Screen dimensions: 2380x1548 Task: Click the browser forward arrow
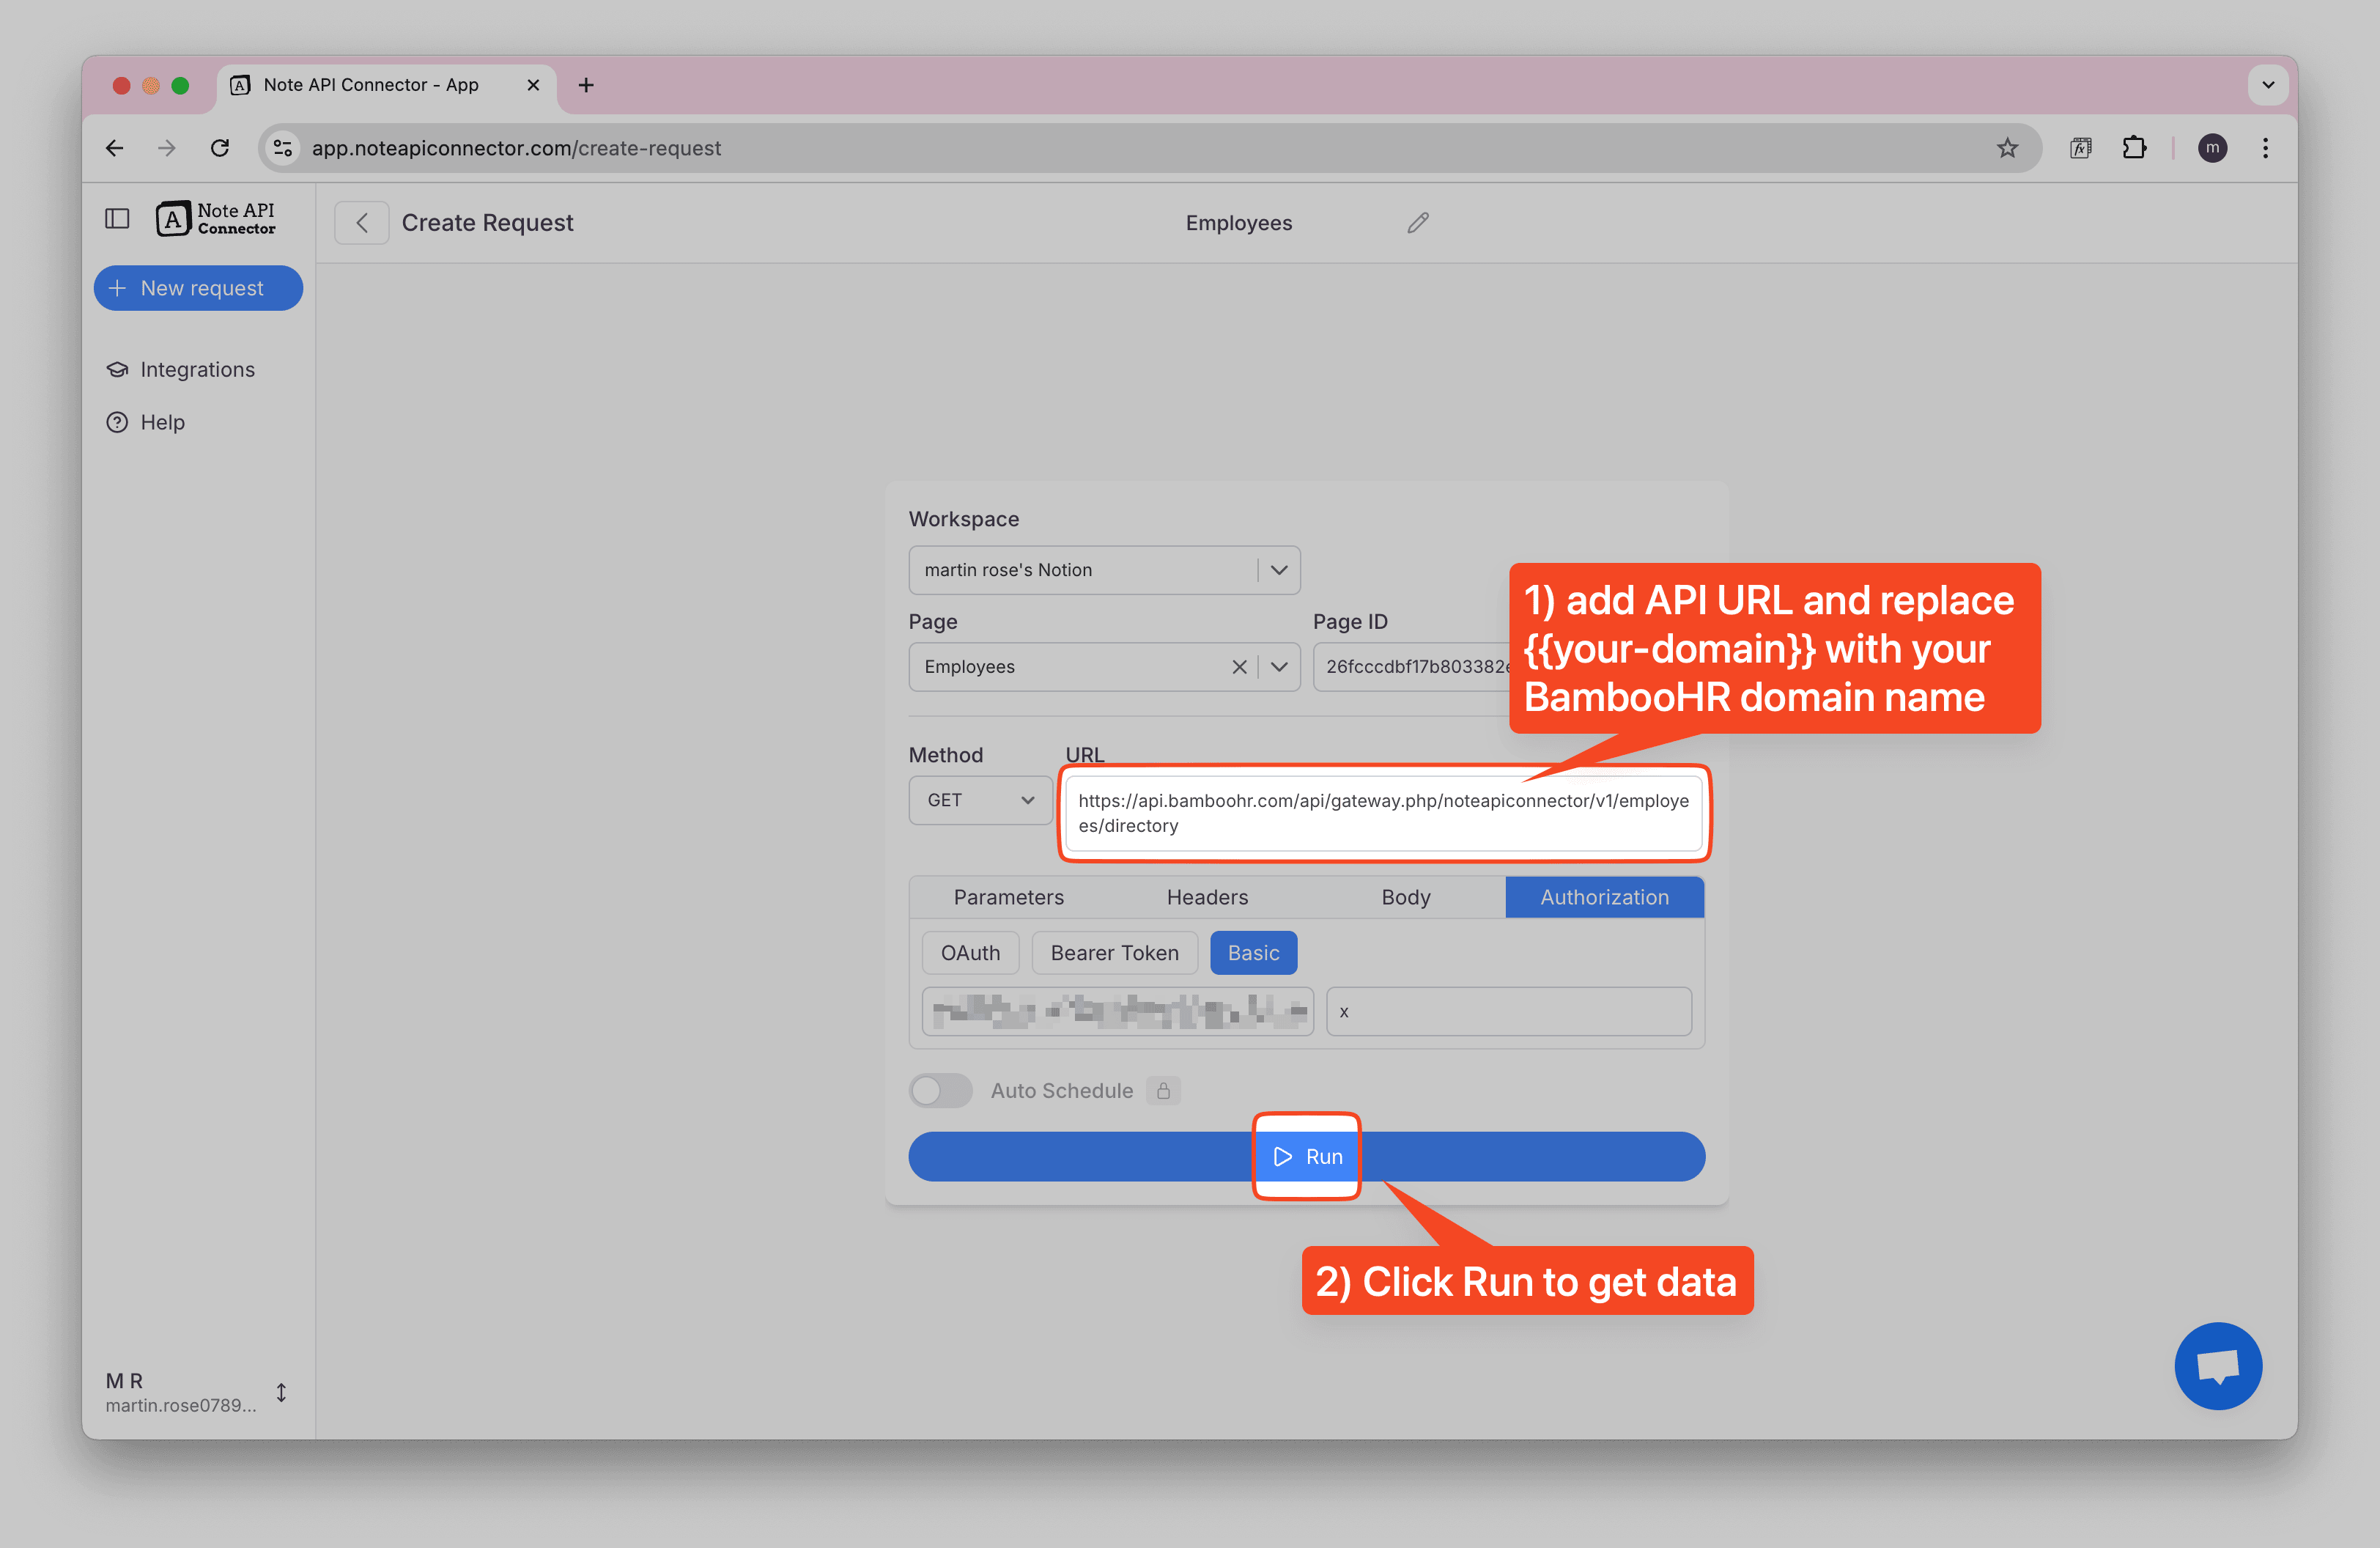coord(167,148)
